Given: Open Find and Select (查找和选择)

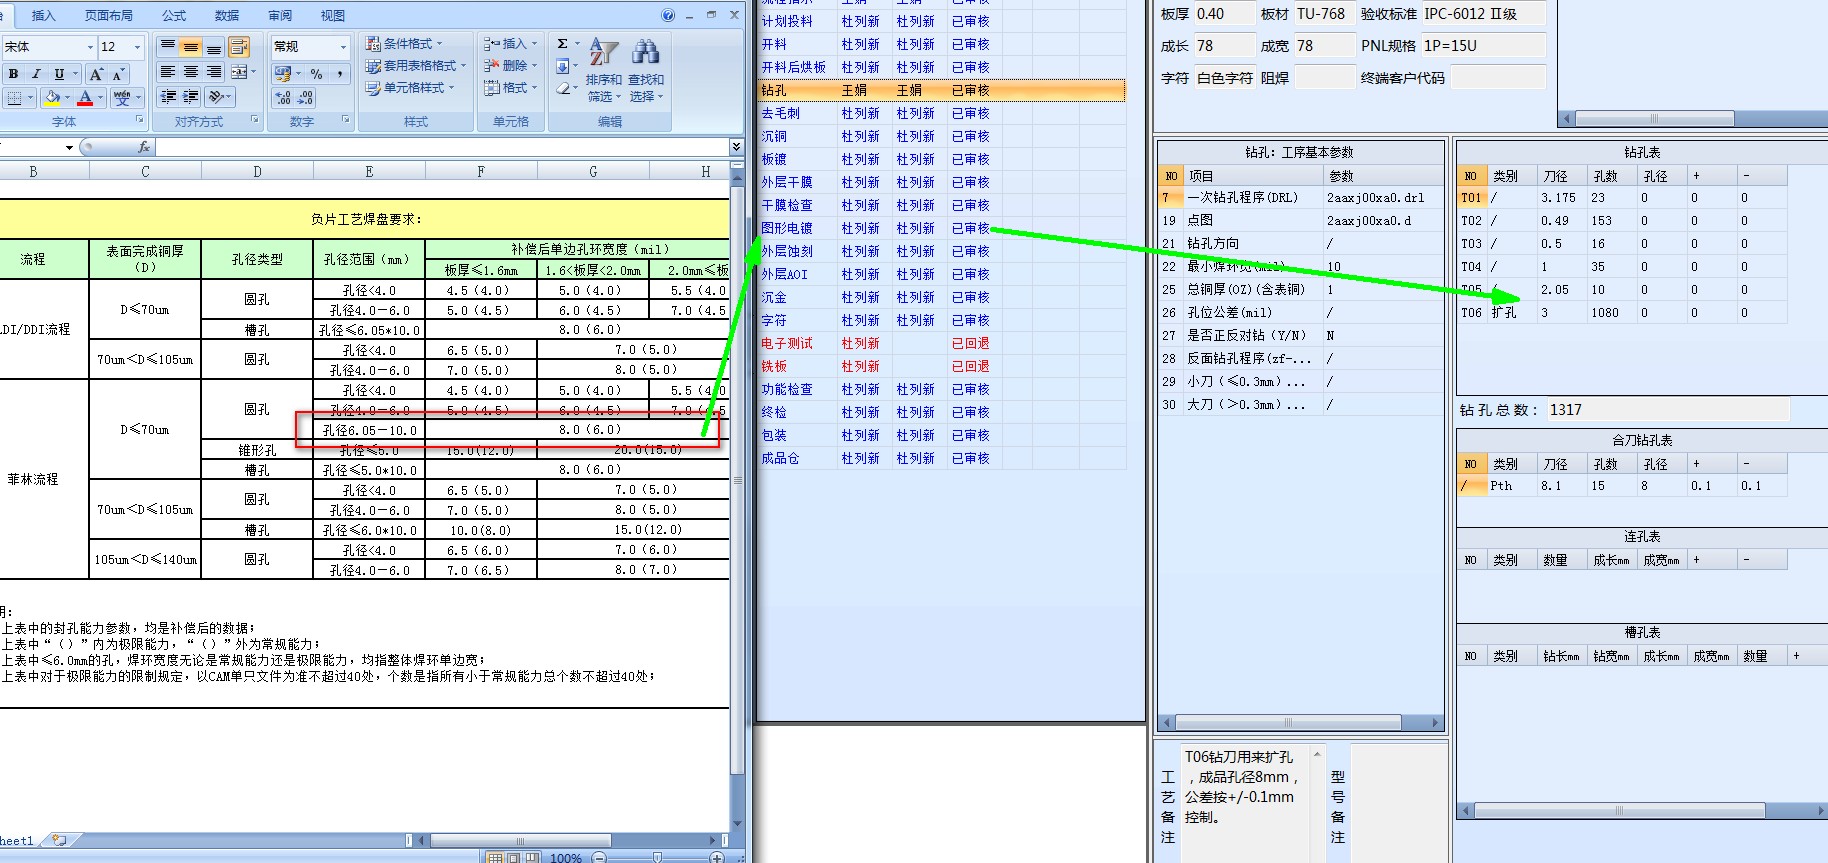Looking at the screenshot, I should point(646,71).
